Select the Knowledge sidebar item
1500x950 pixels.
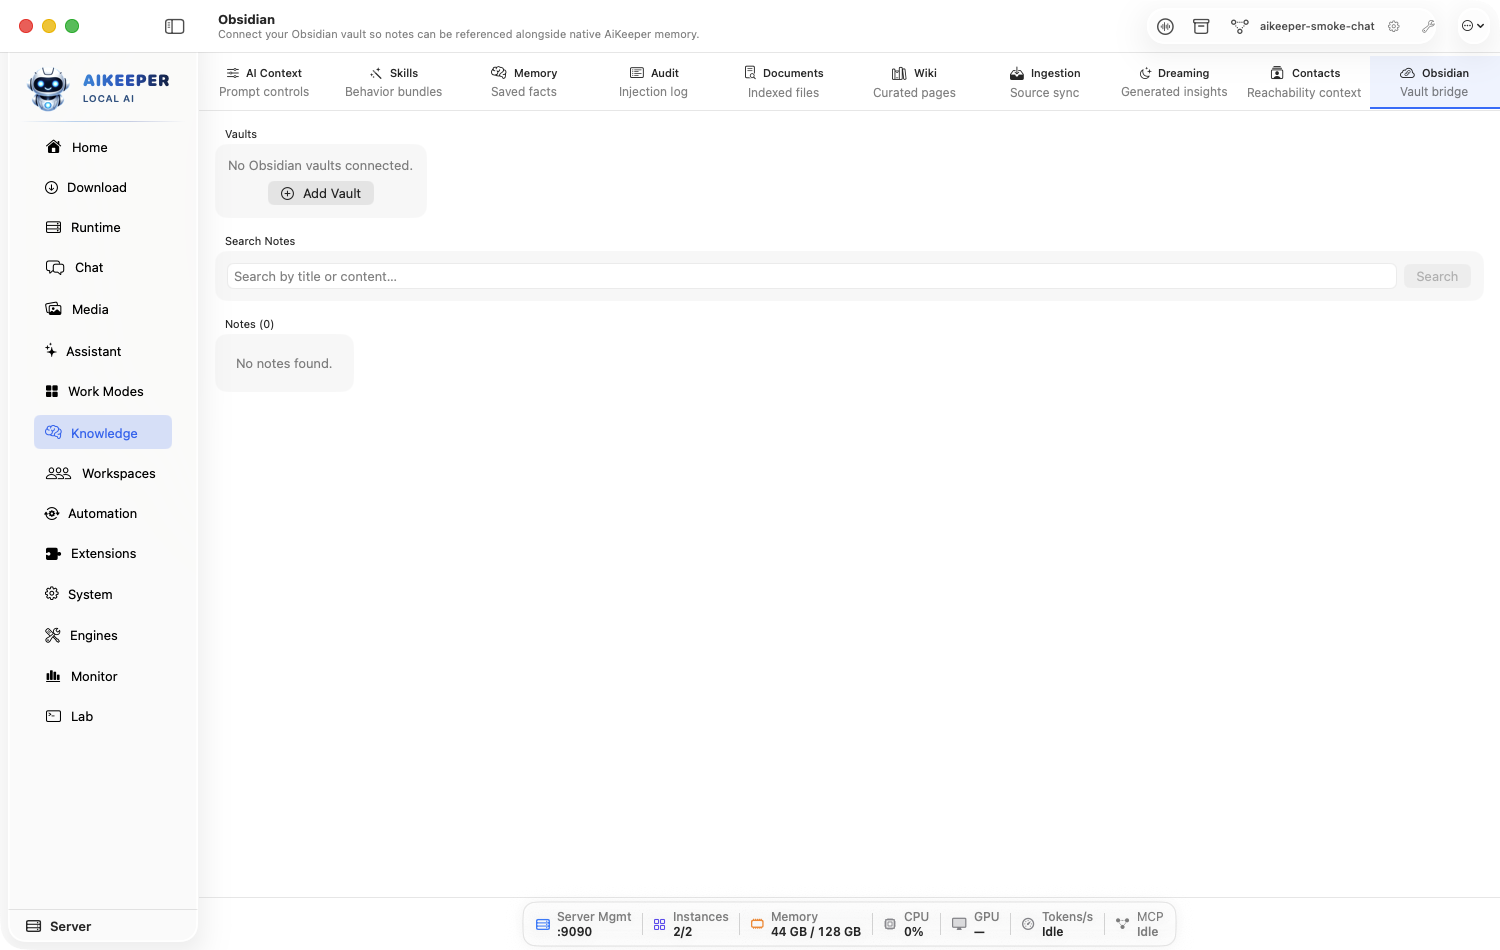pos(103,432)
